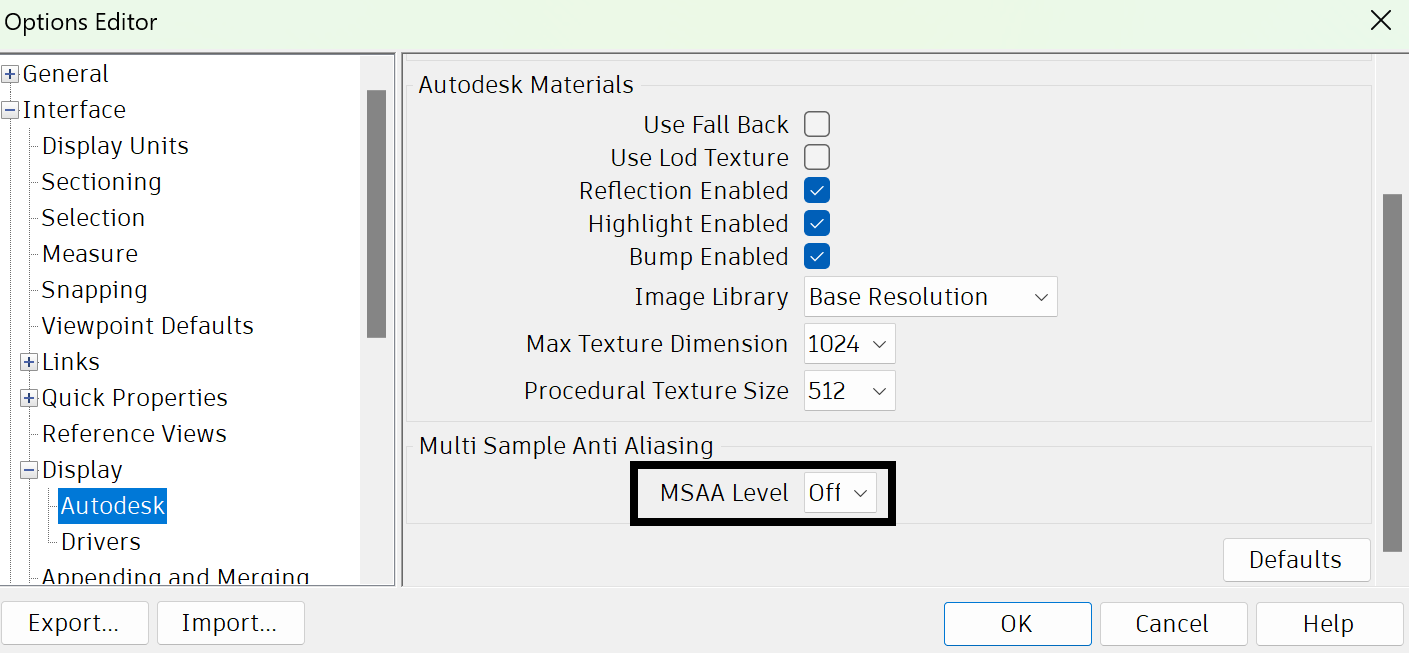Select the Drivers tree item

pos(98,541)
